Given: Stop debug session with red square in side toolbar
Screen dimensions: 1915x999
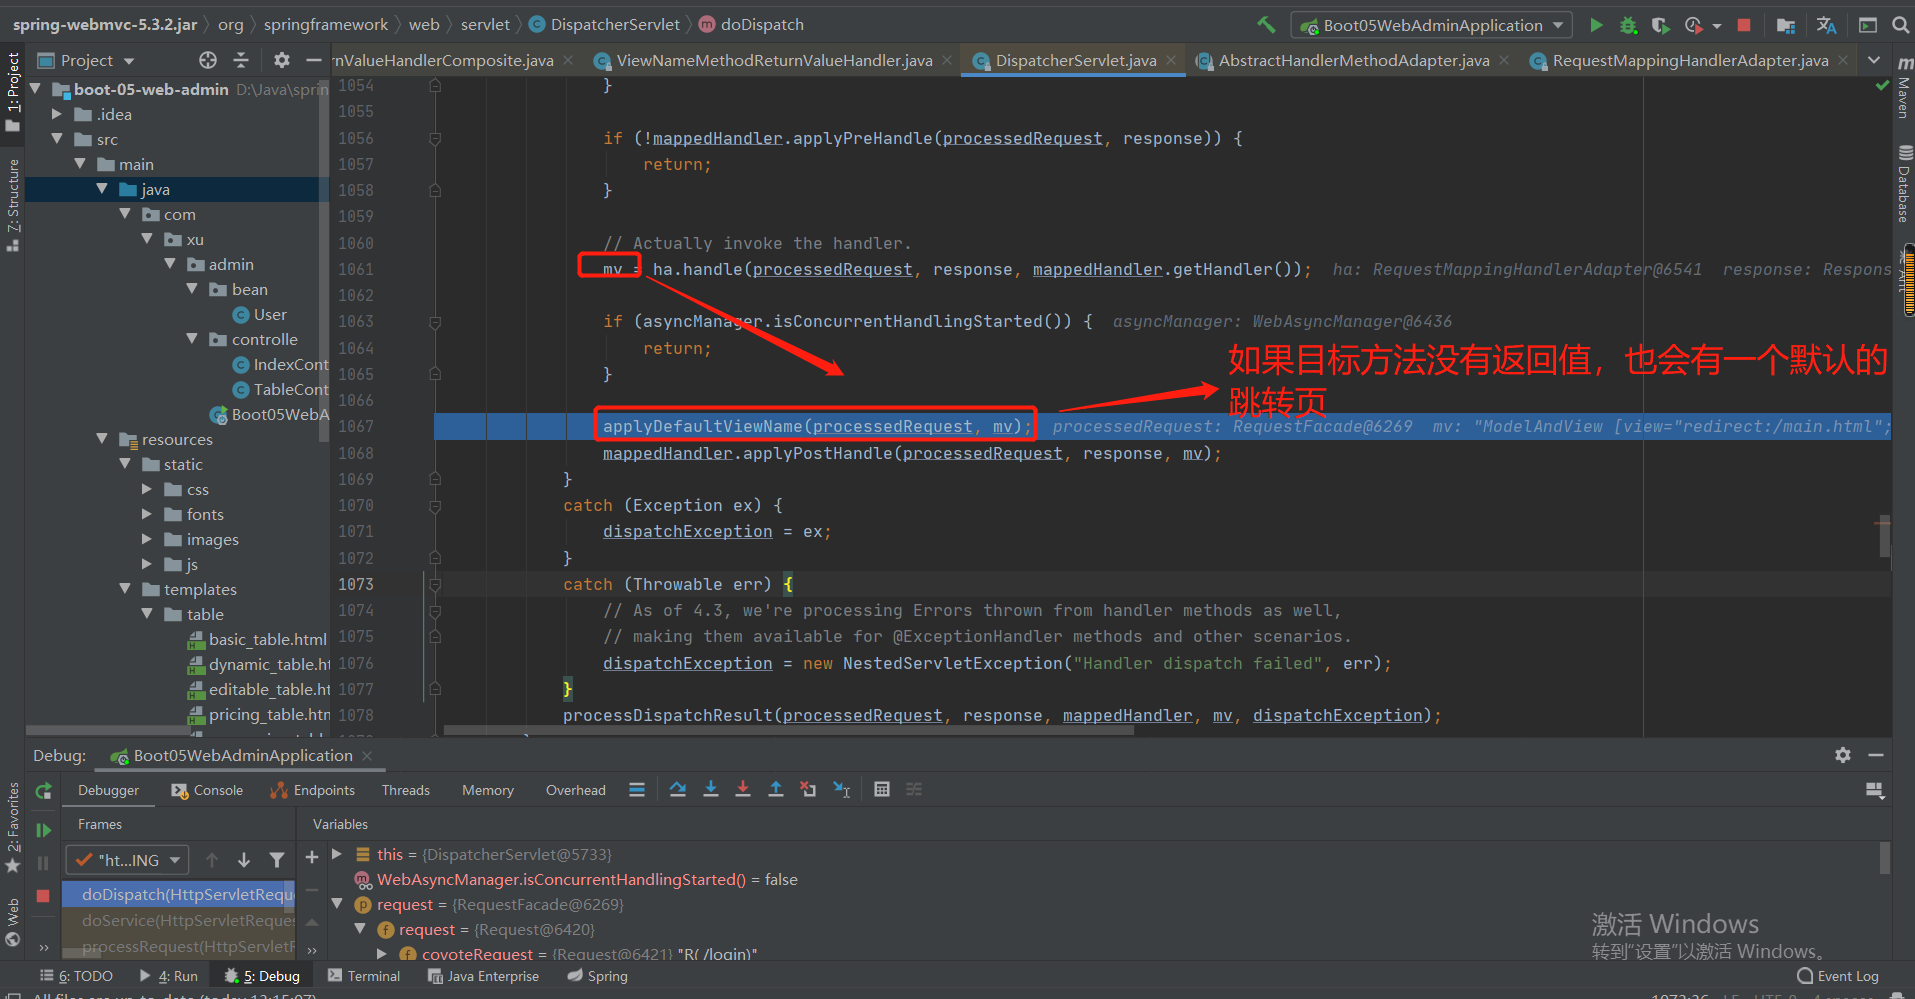Looking at the screenshot, I should [x=43, y=896].
